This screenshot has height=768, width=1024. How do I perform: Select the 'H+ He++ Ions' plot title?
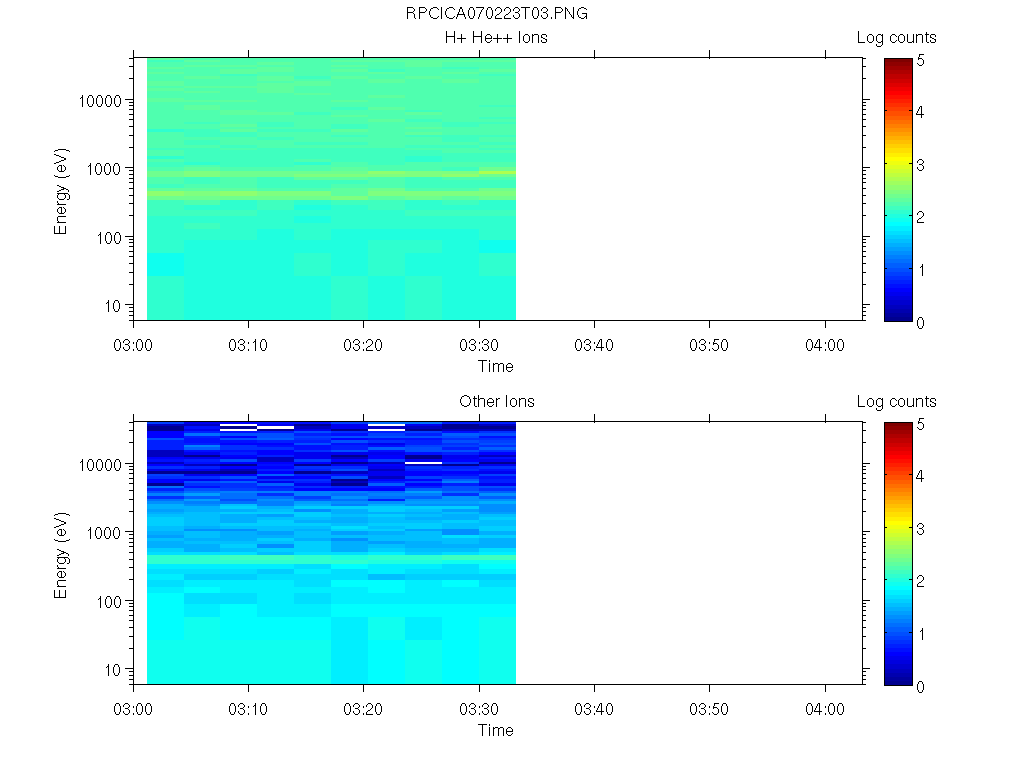(496, 37)
